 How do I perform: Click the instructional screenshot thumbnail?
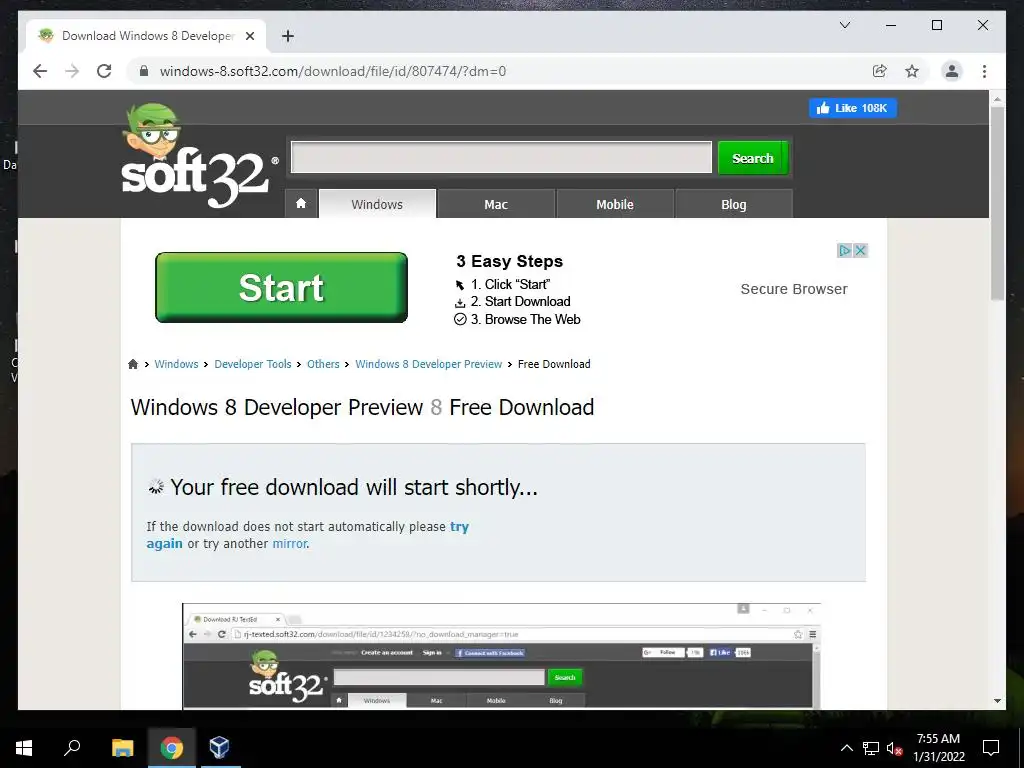[501, 656]
